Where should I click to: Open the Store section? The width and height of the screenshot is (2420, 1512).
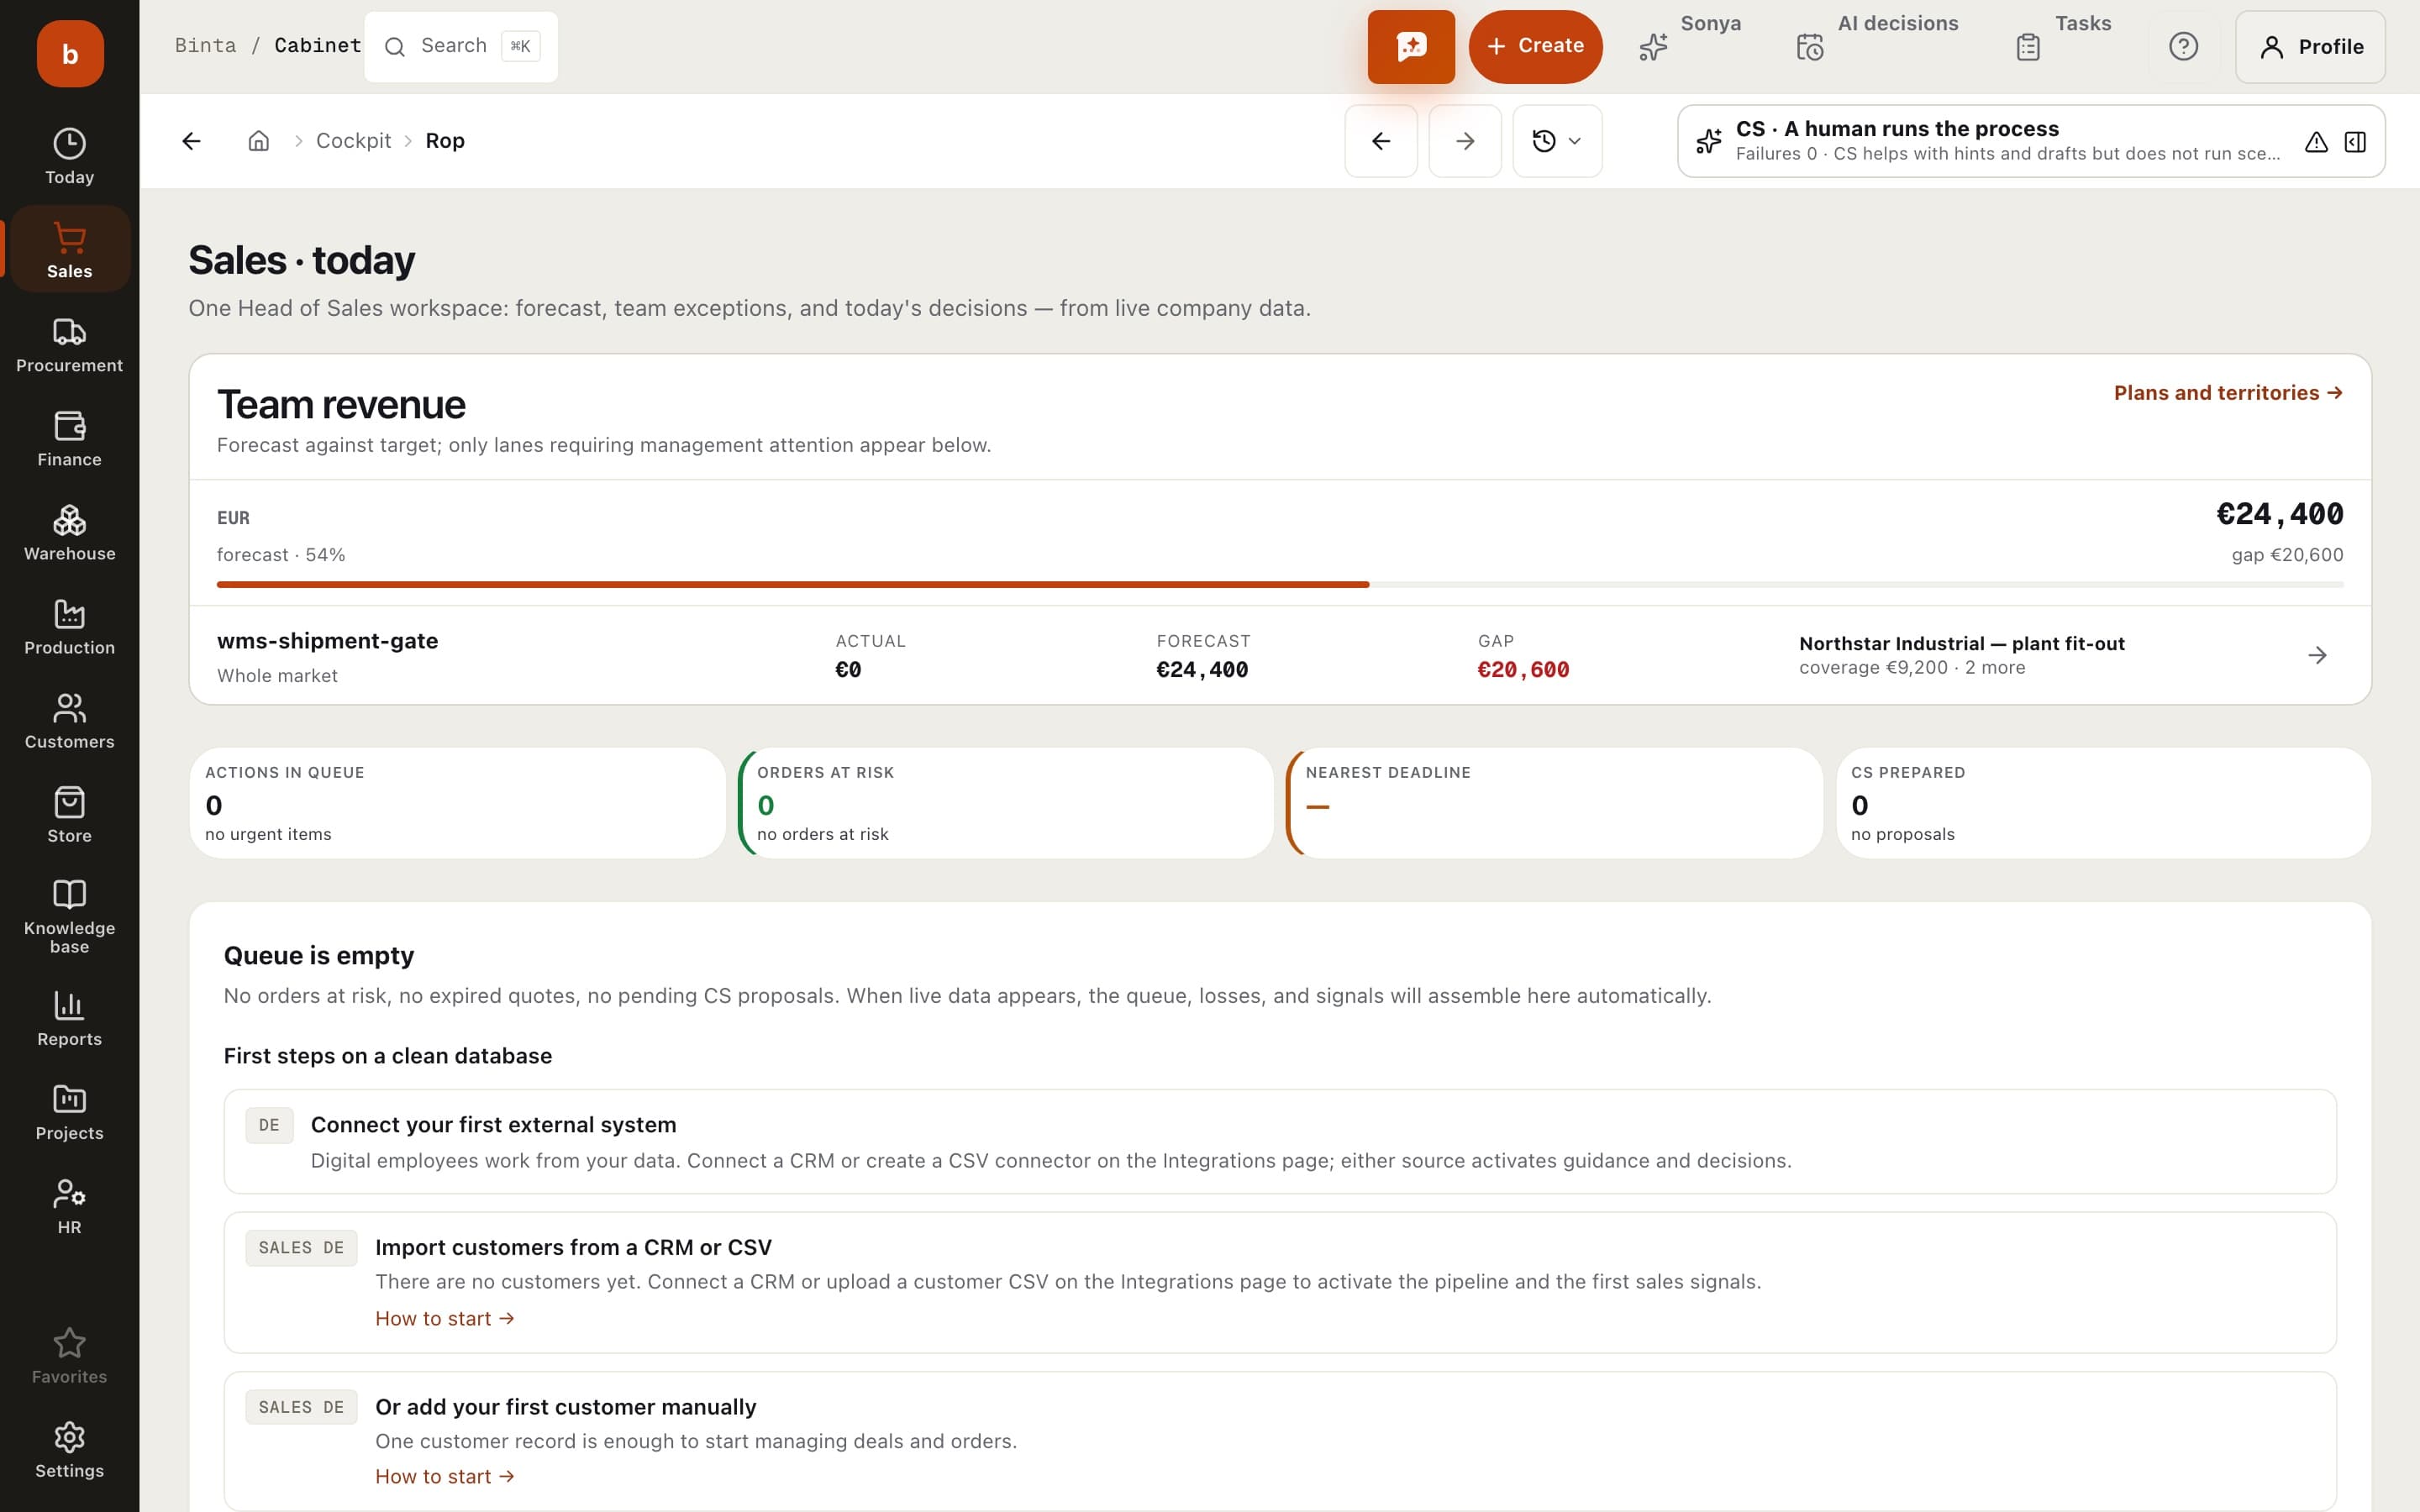pos(69,815)
